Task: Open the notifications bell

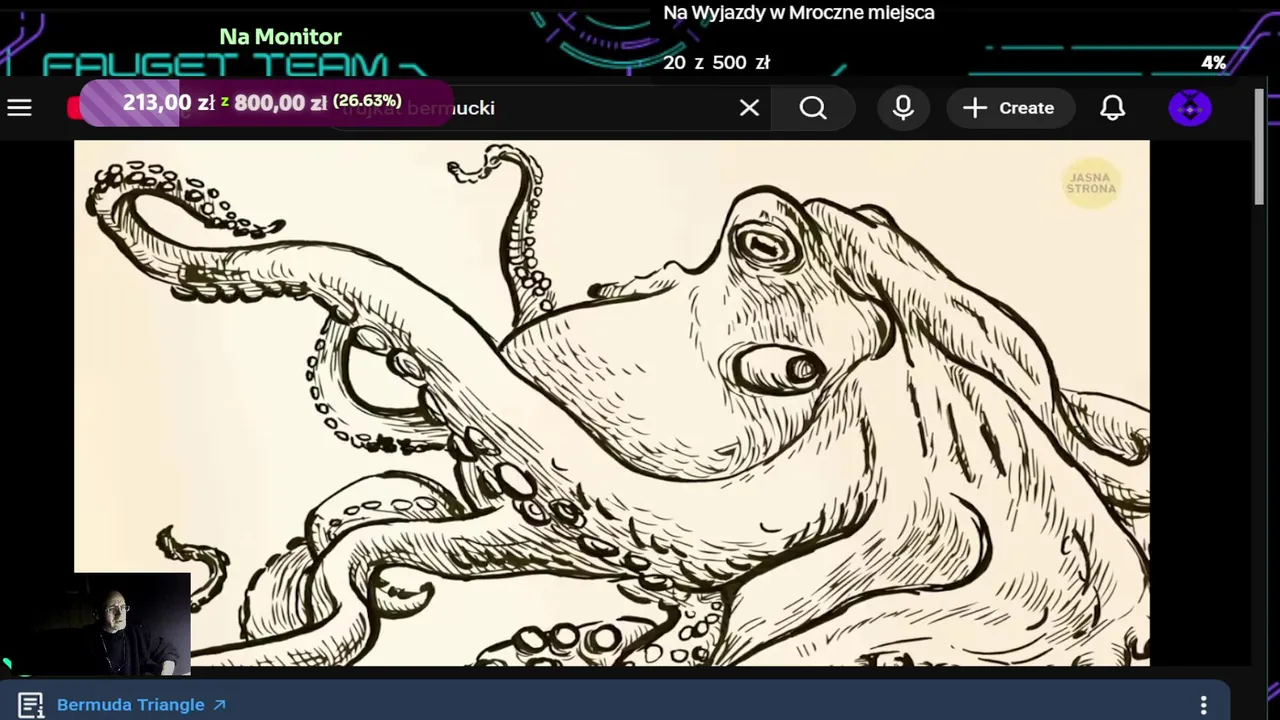Action: point(1112,108)
